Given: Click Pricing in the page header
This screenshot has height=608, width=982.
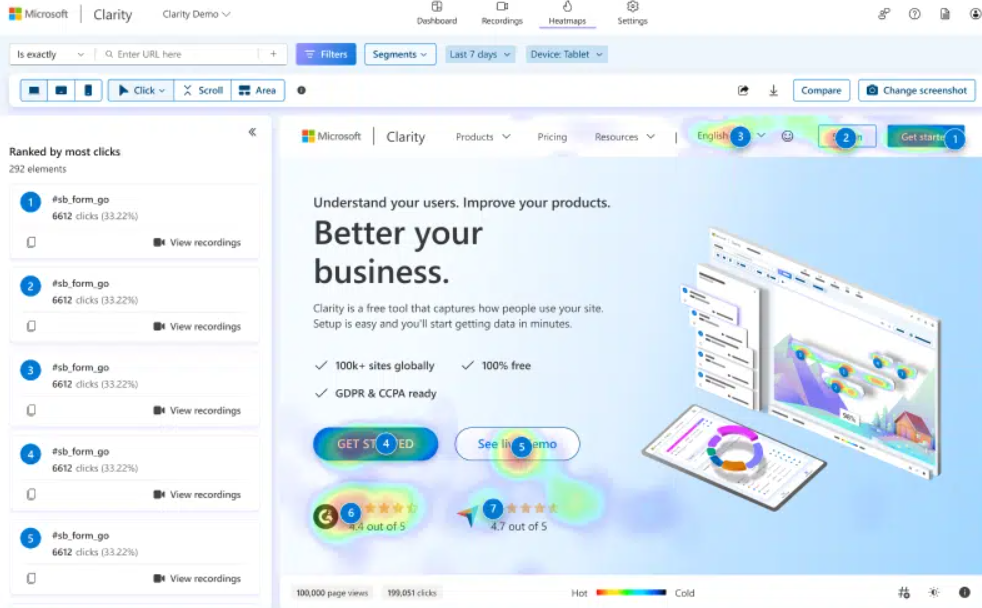Looking at the screenshot, I should point(552,137).
